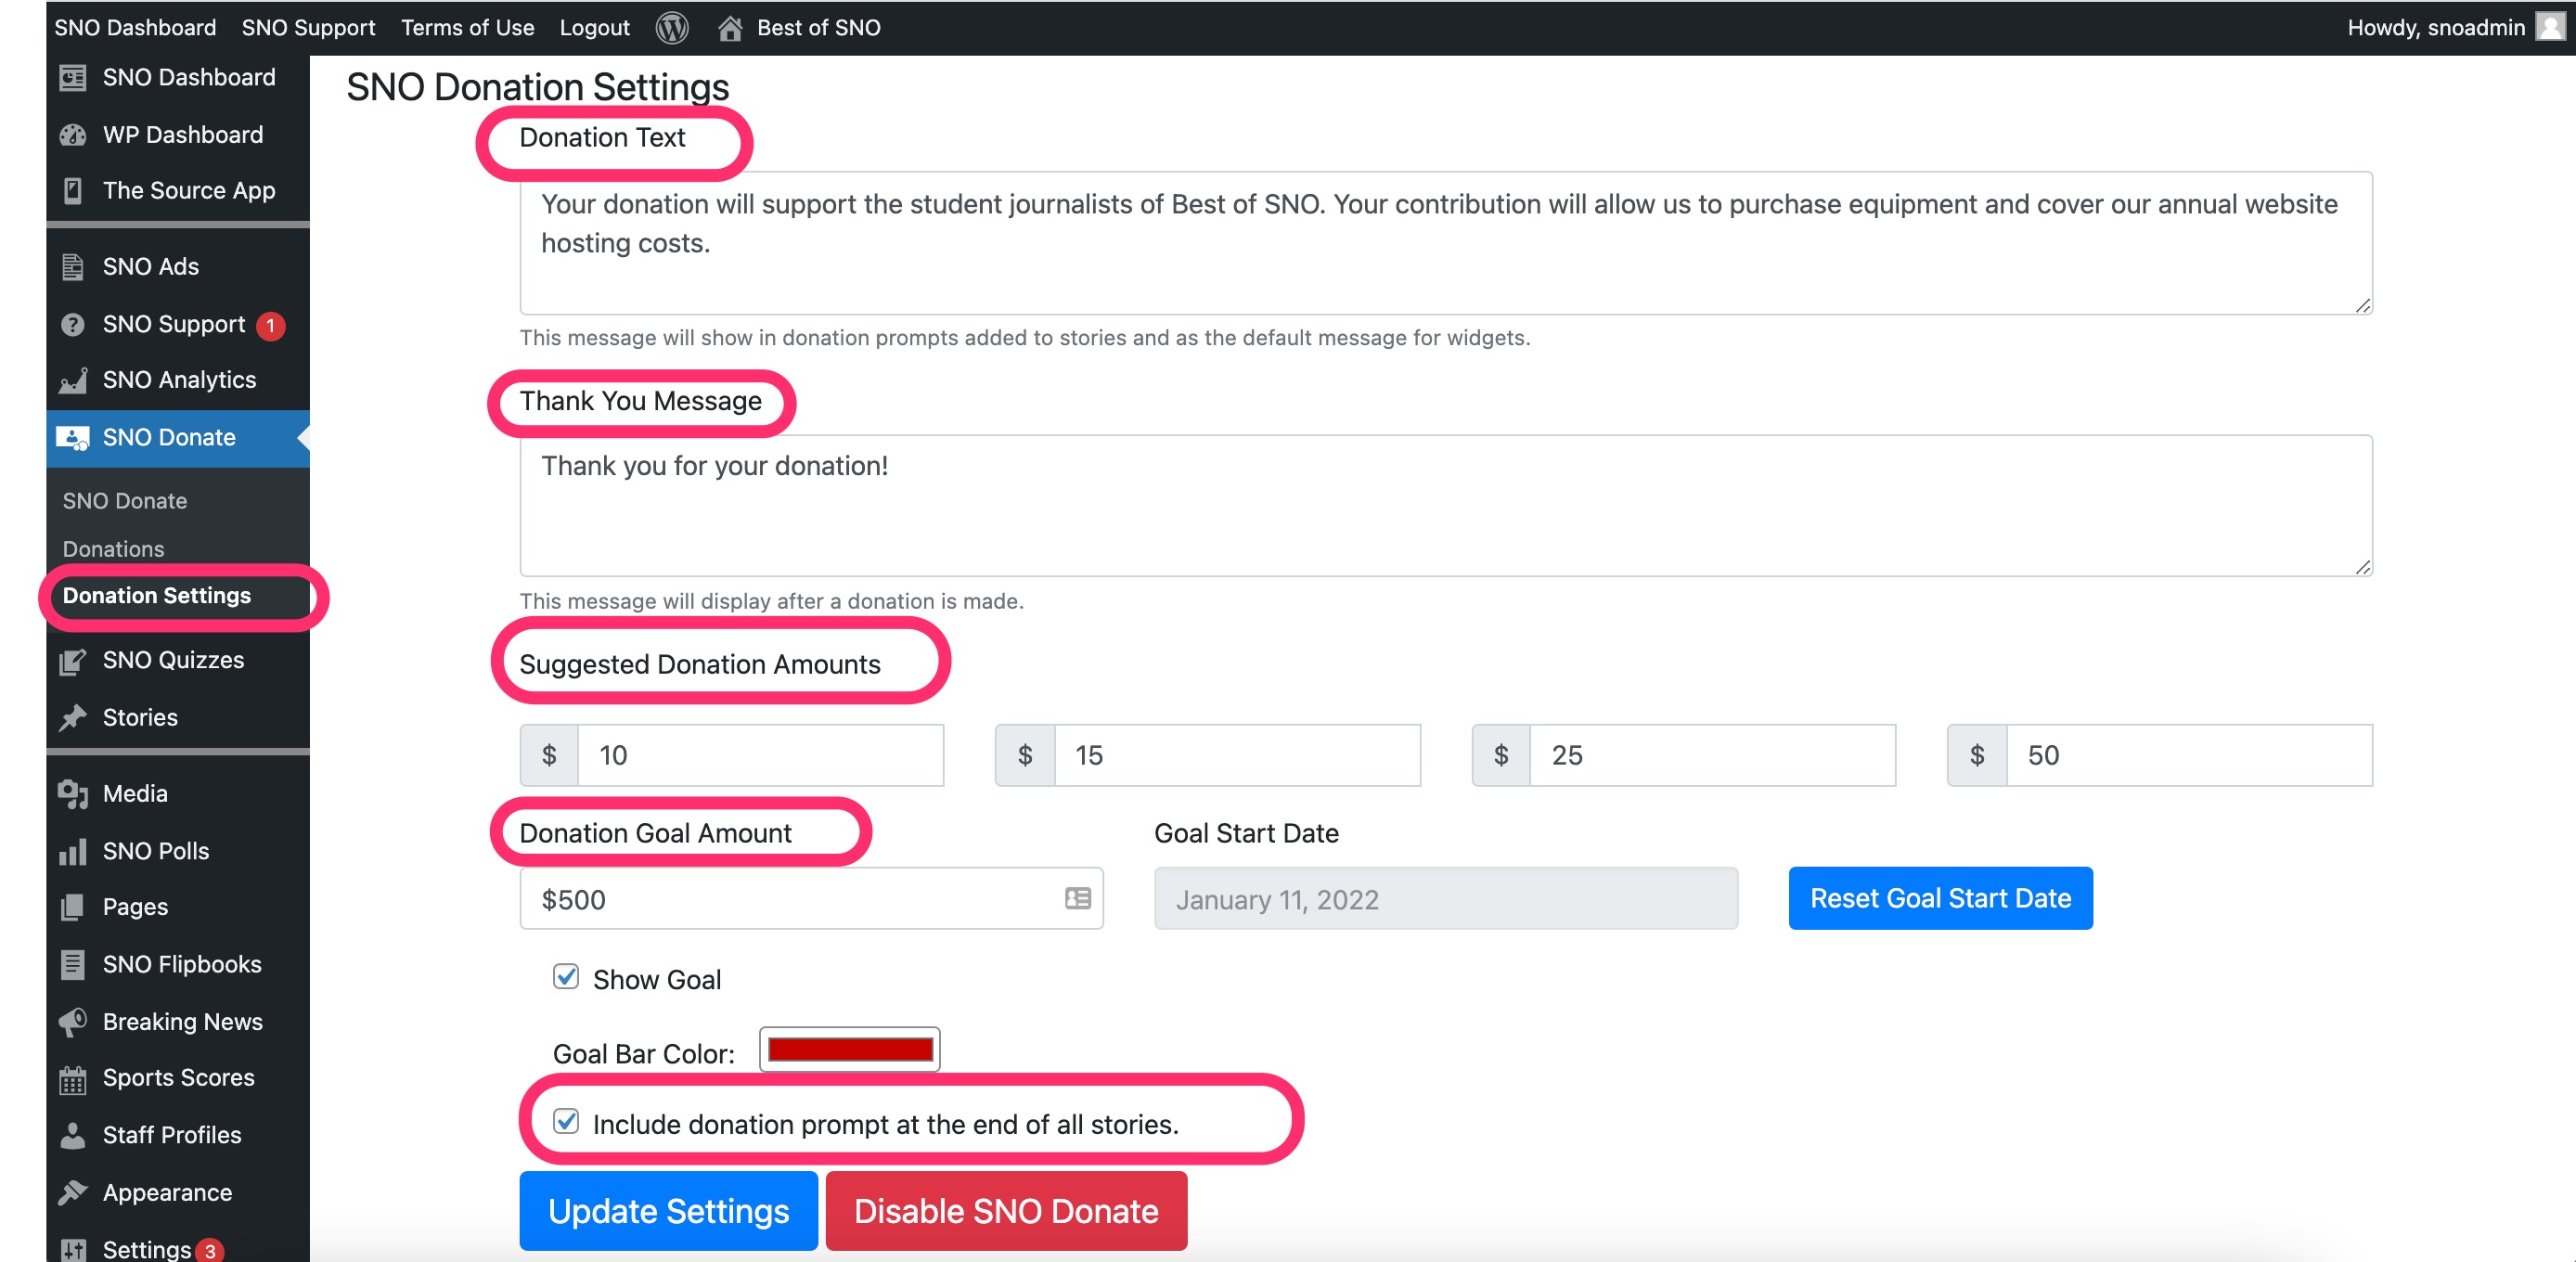Click the suggested amount field showing 15
2576x1262 pixels.
click(x=1237, y=756)
